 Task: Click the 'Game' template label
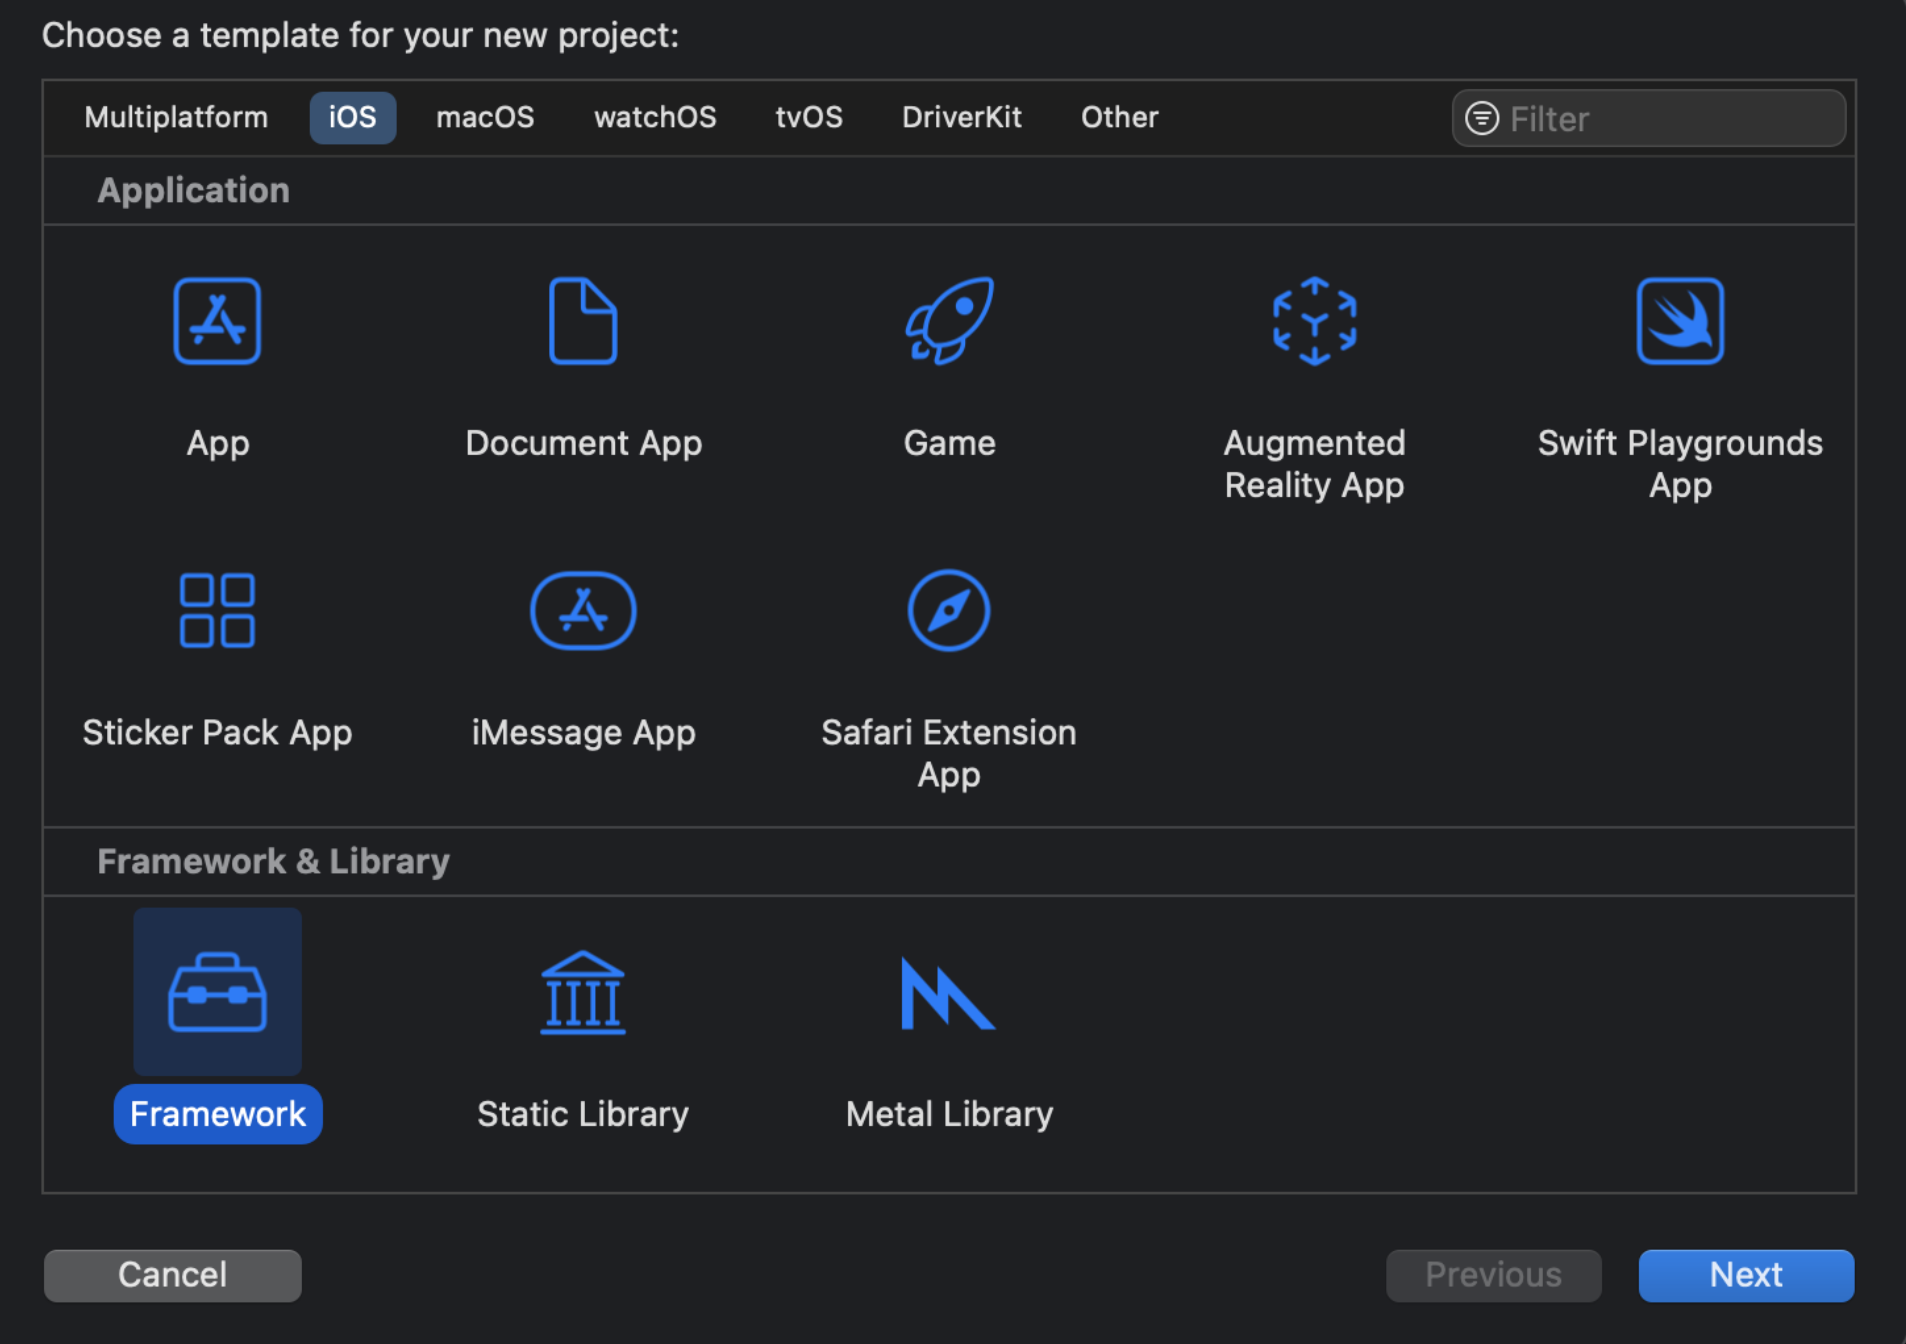tap(949, 443)
